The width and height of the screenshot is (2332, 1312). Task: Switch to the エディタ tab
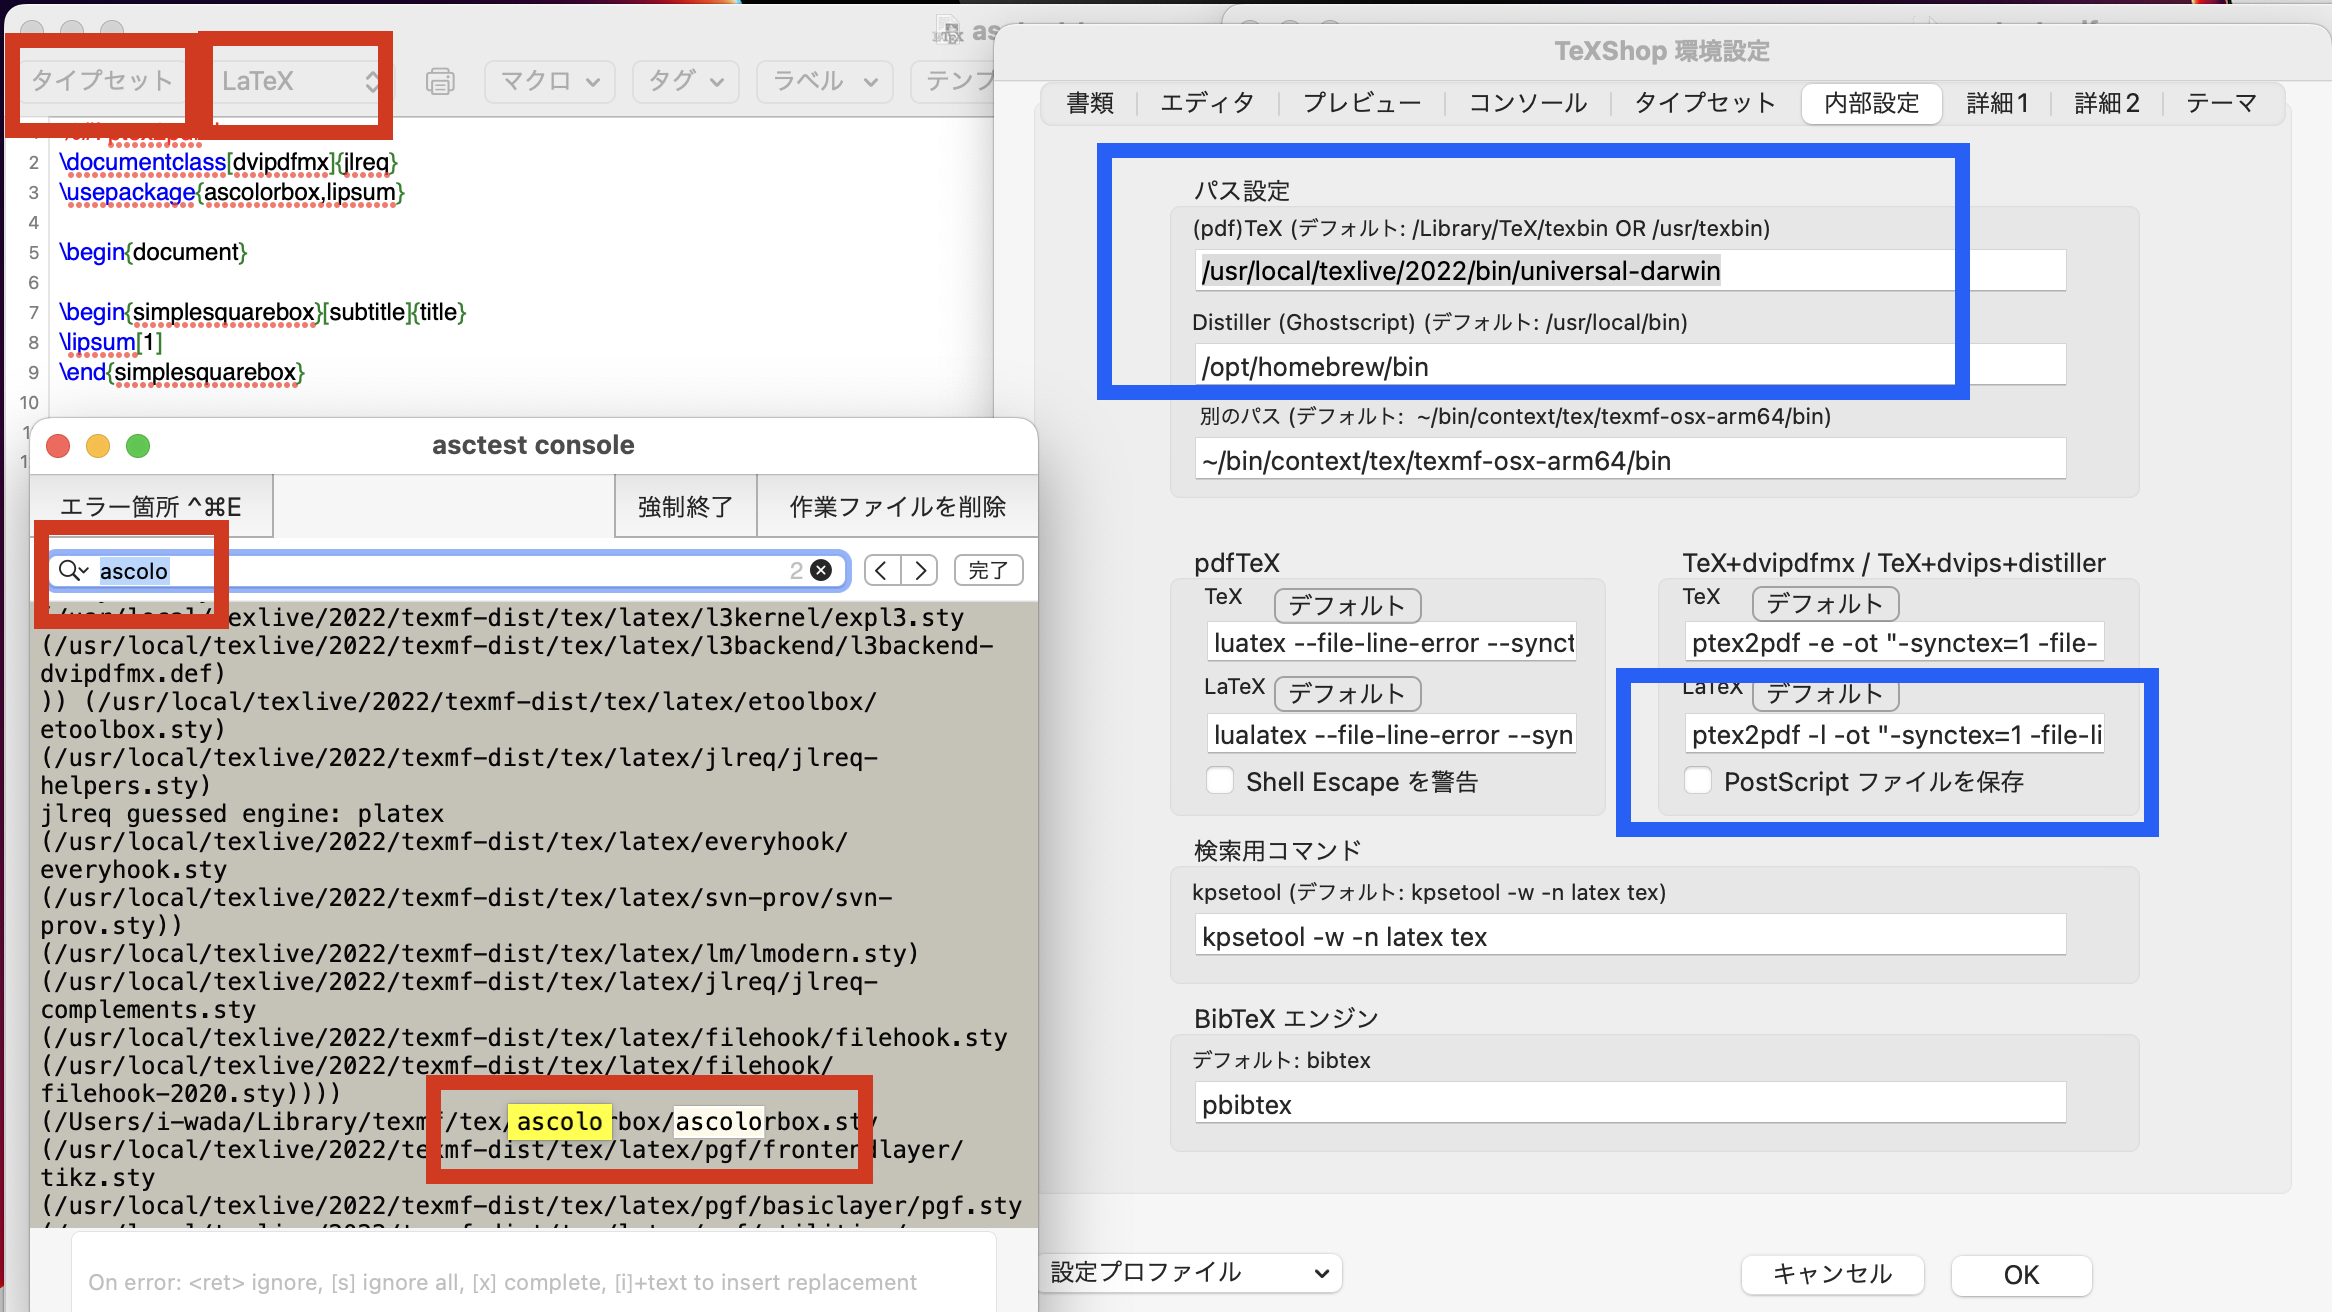point(1207,103)
